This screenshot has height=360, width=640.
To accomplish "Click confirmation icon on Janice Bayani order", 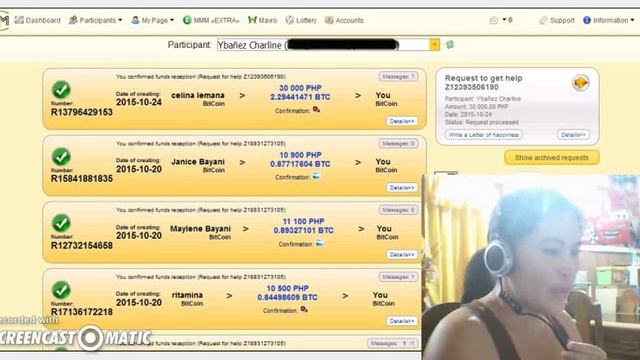I will pos(316,176).
